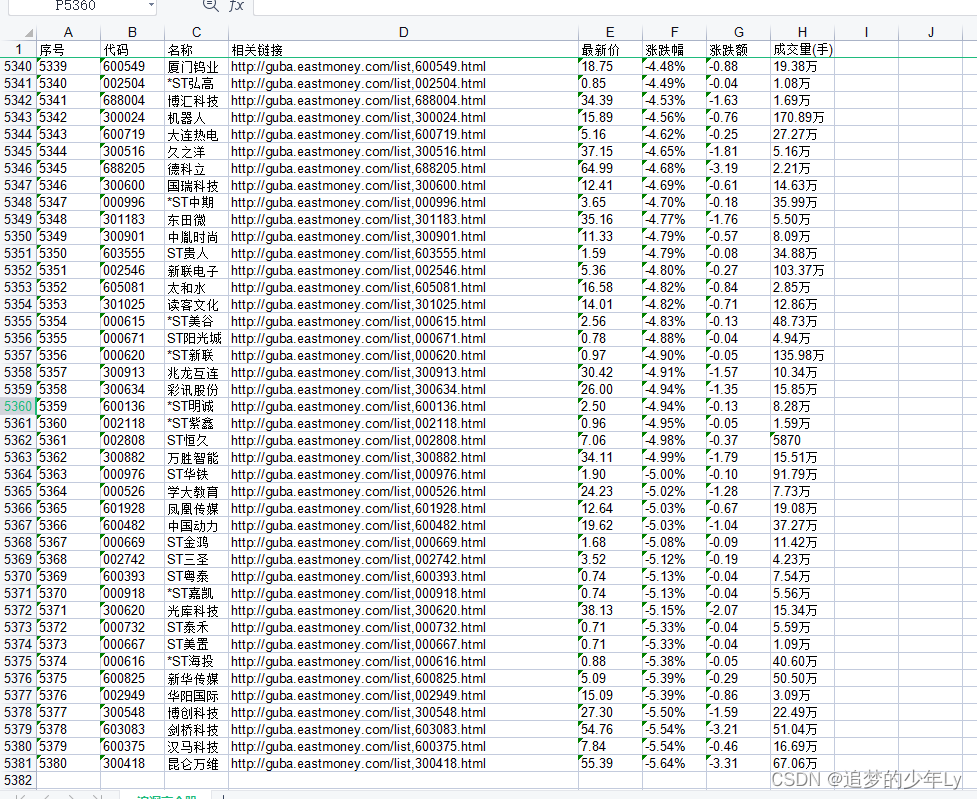Viewport: 977px width, 799px height.
Task: Click the cell with name ST贵人
Action: (x=196, y=254)
